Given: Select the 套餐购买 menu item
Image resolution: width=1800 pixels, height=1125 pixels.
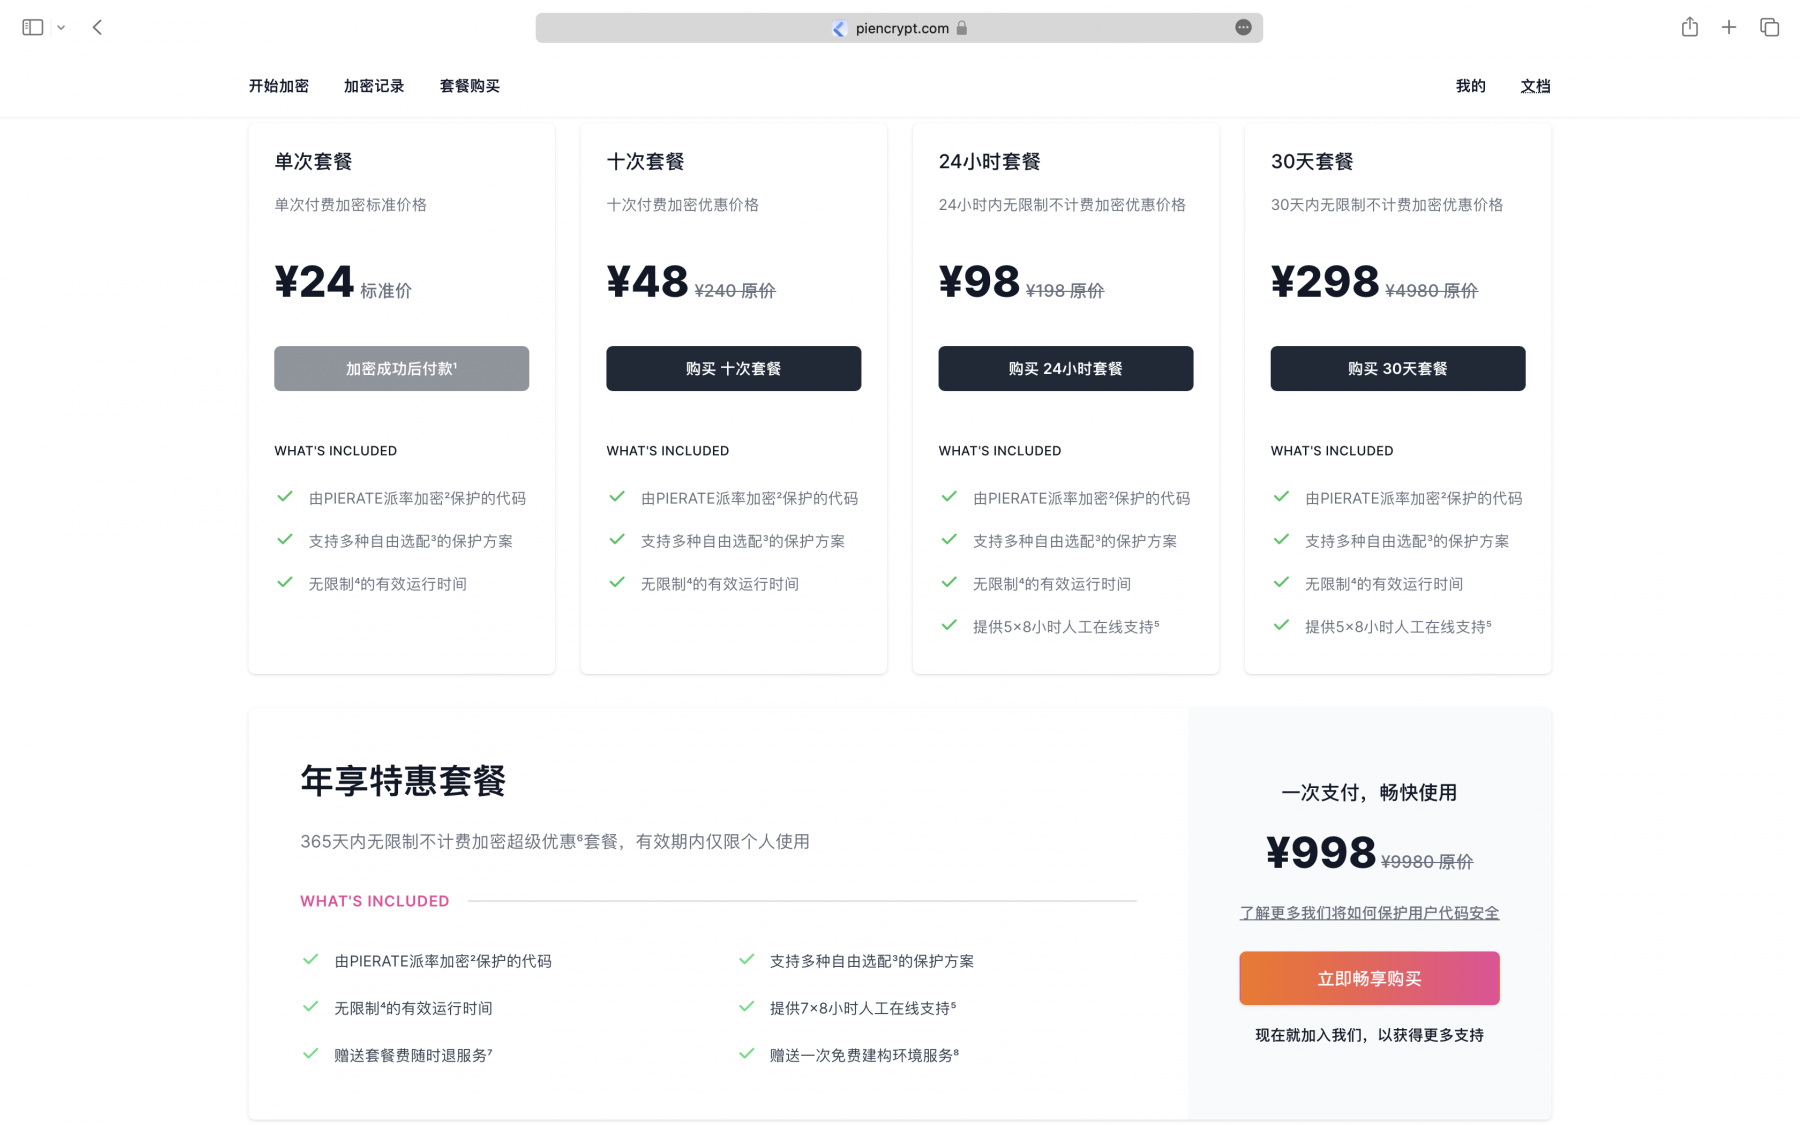Looking at the screenshot, I should click(470, 86).
